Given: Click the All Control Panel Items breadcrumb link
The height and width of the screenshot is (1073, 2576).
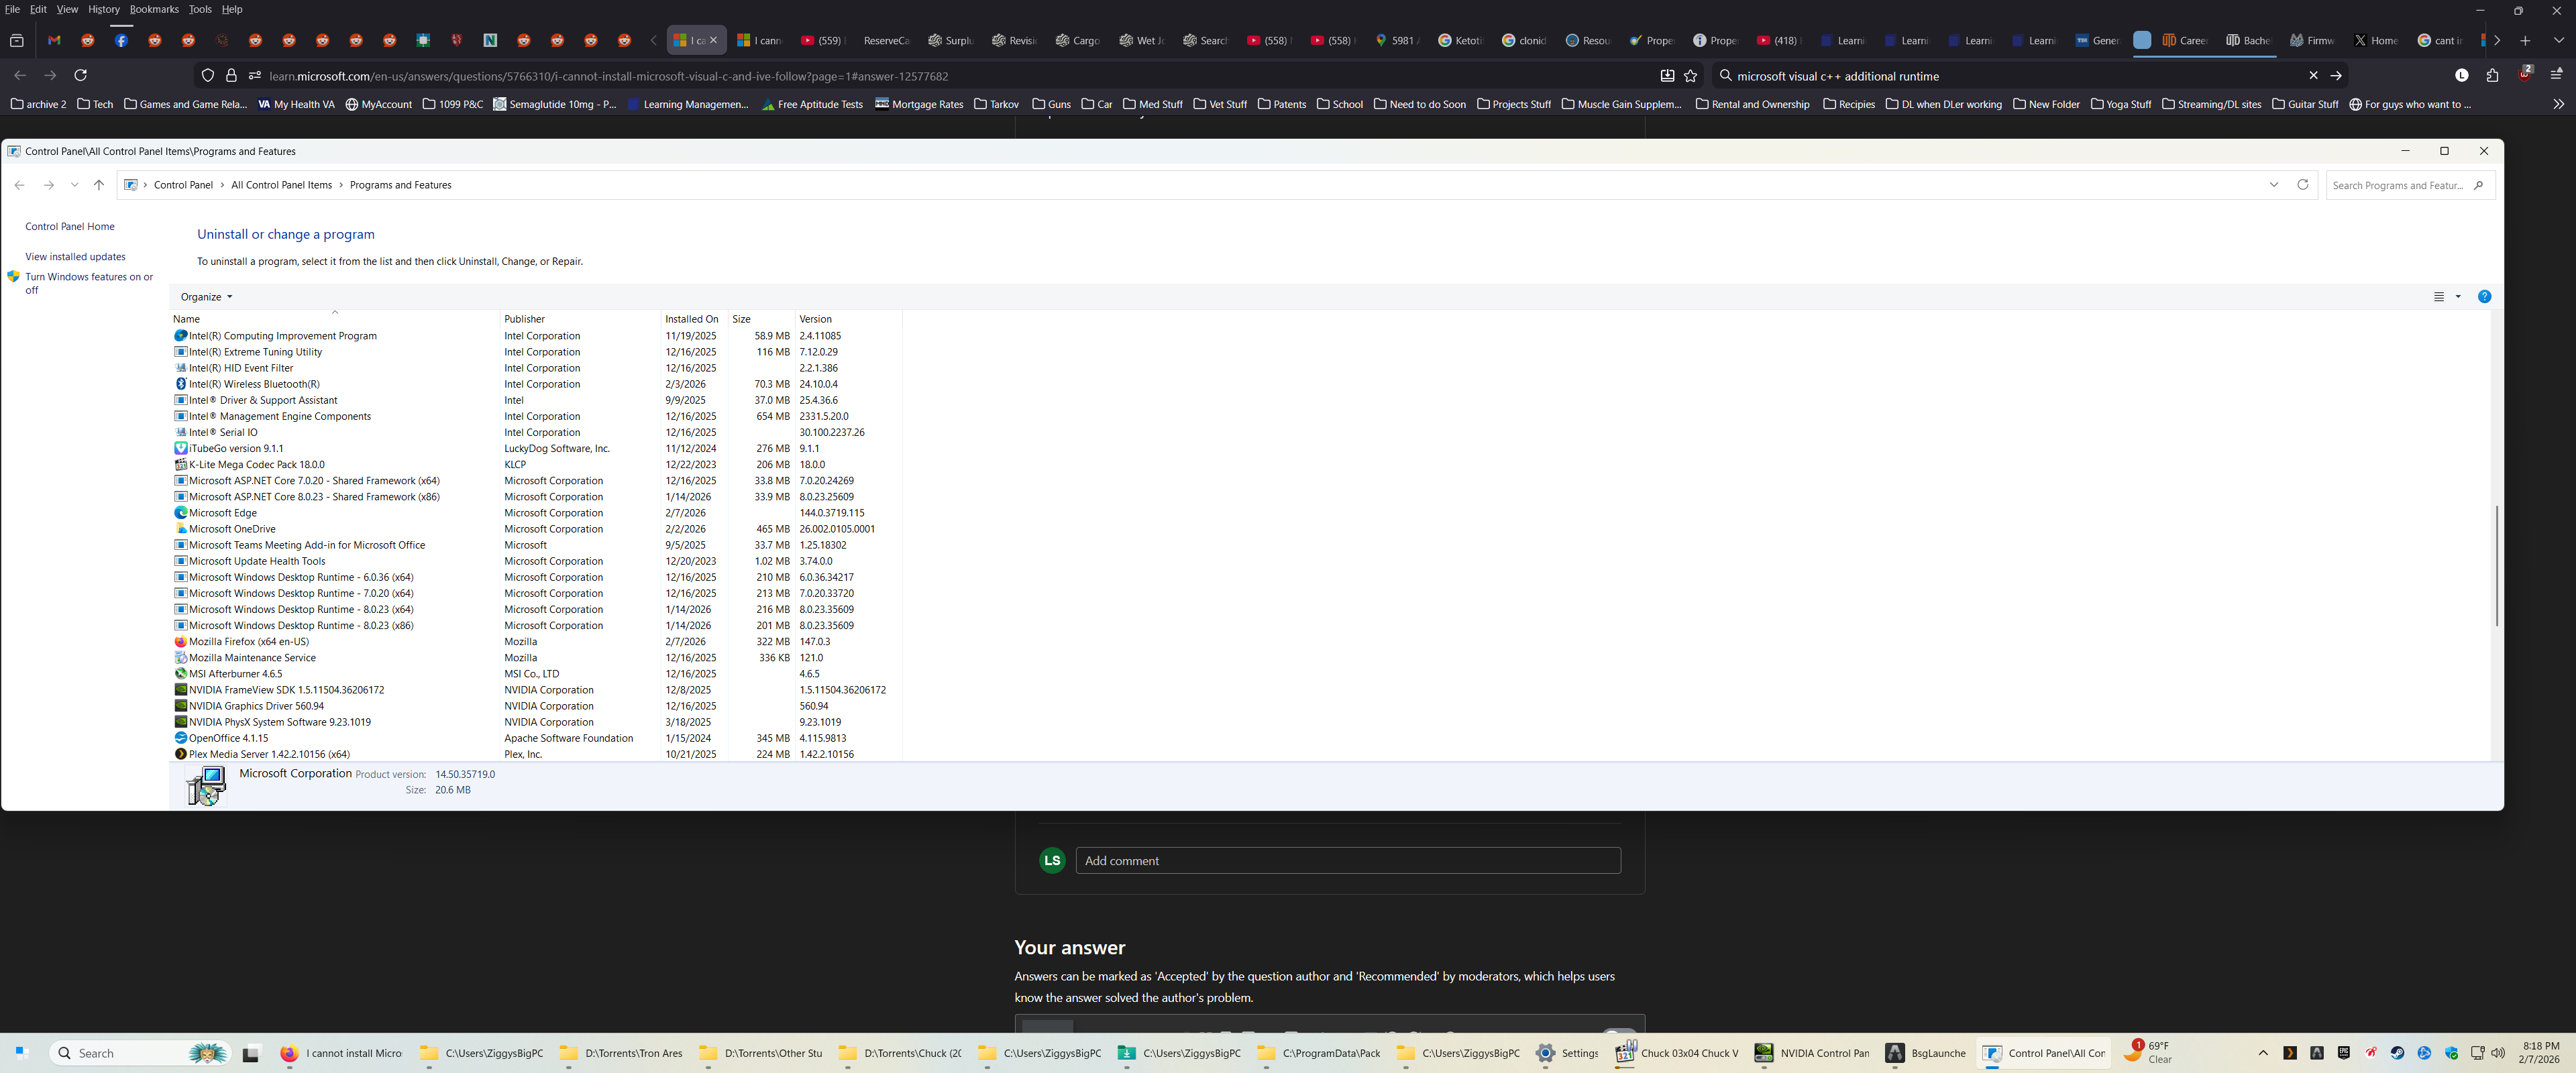Looking at the screenshot, I should (x=282, y=185).
